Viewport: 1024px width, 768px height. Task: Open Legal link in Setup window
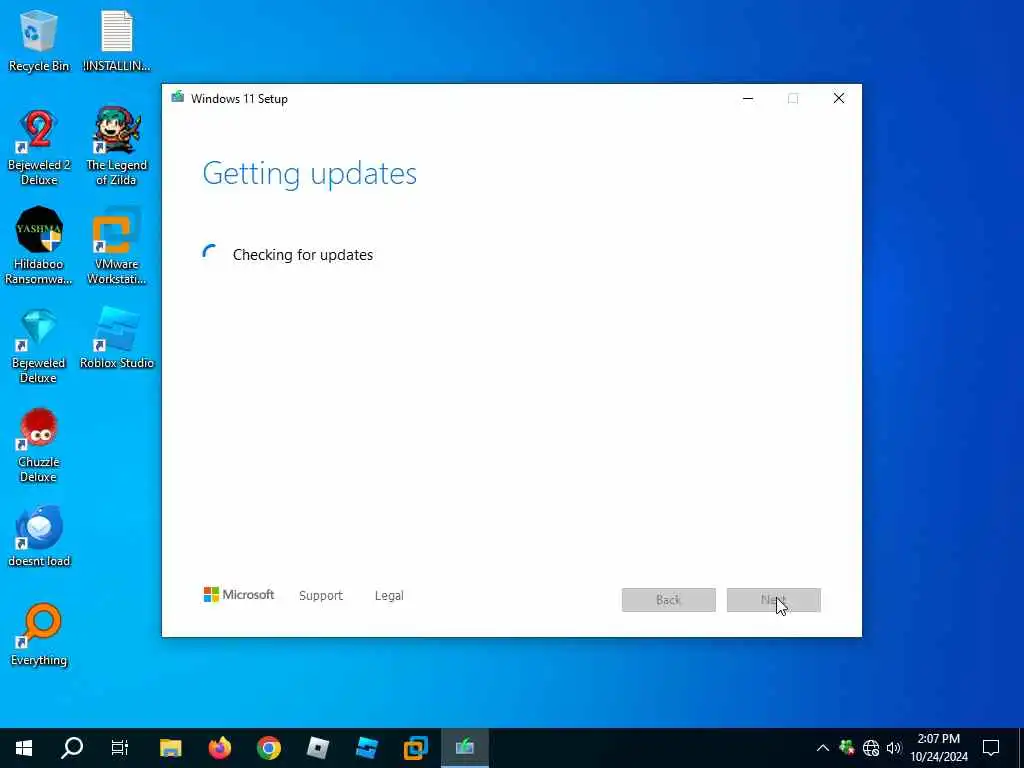tap(389, 596)
